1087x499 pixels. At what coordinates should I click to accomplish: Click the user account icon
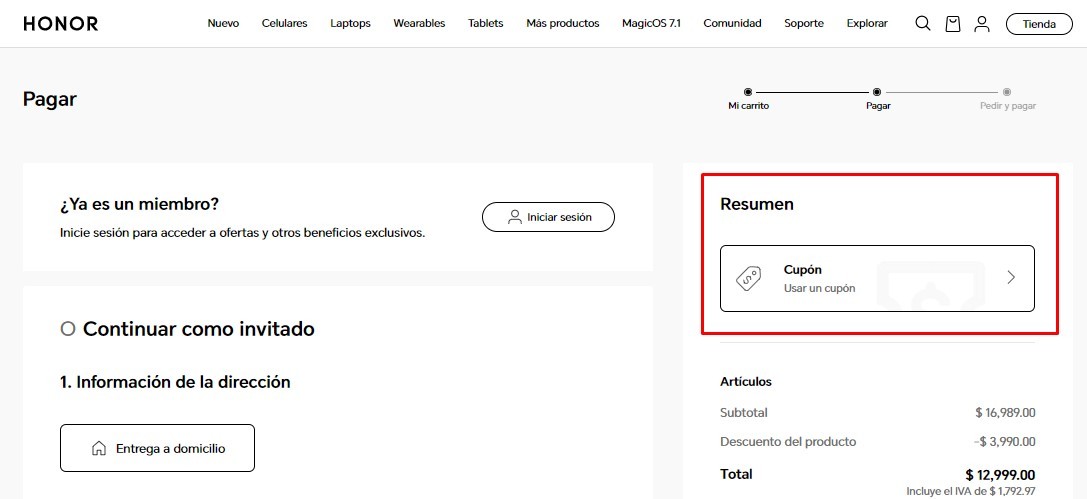coord(981,24)
